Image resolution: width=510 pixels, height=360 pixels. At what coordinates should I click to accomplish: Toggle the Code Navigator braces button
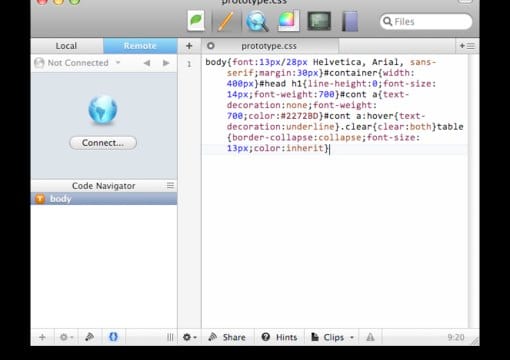coord(113,337)
